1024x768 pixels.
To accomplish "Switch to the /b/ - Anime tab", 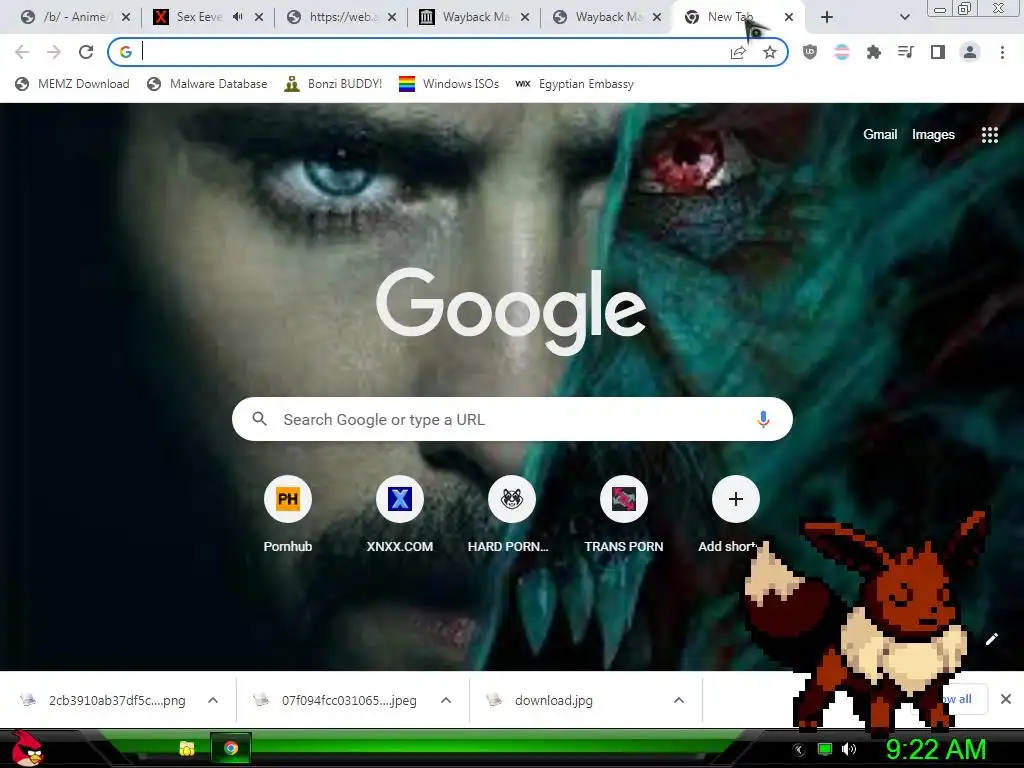I will (x=76, y=17).
